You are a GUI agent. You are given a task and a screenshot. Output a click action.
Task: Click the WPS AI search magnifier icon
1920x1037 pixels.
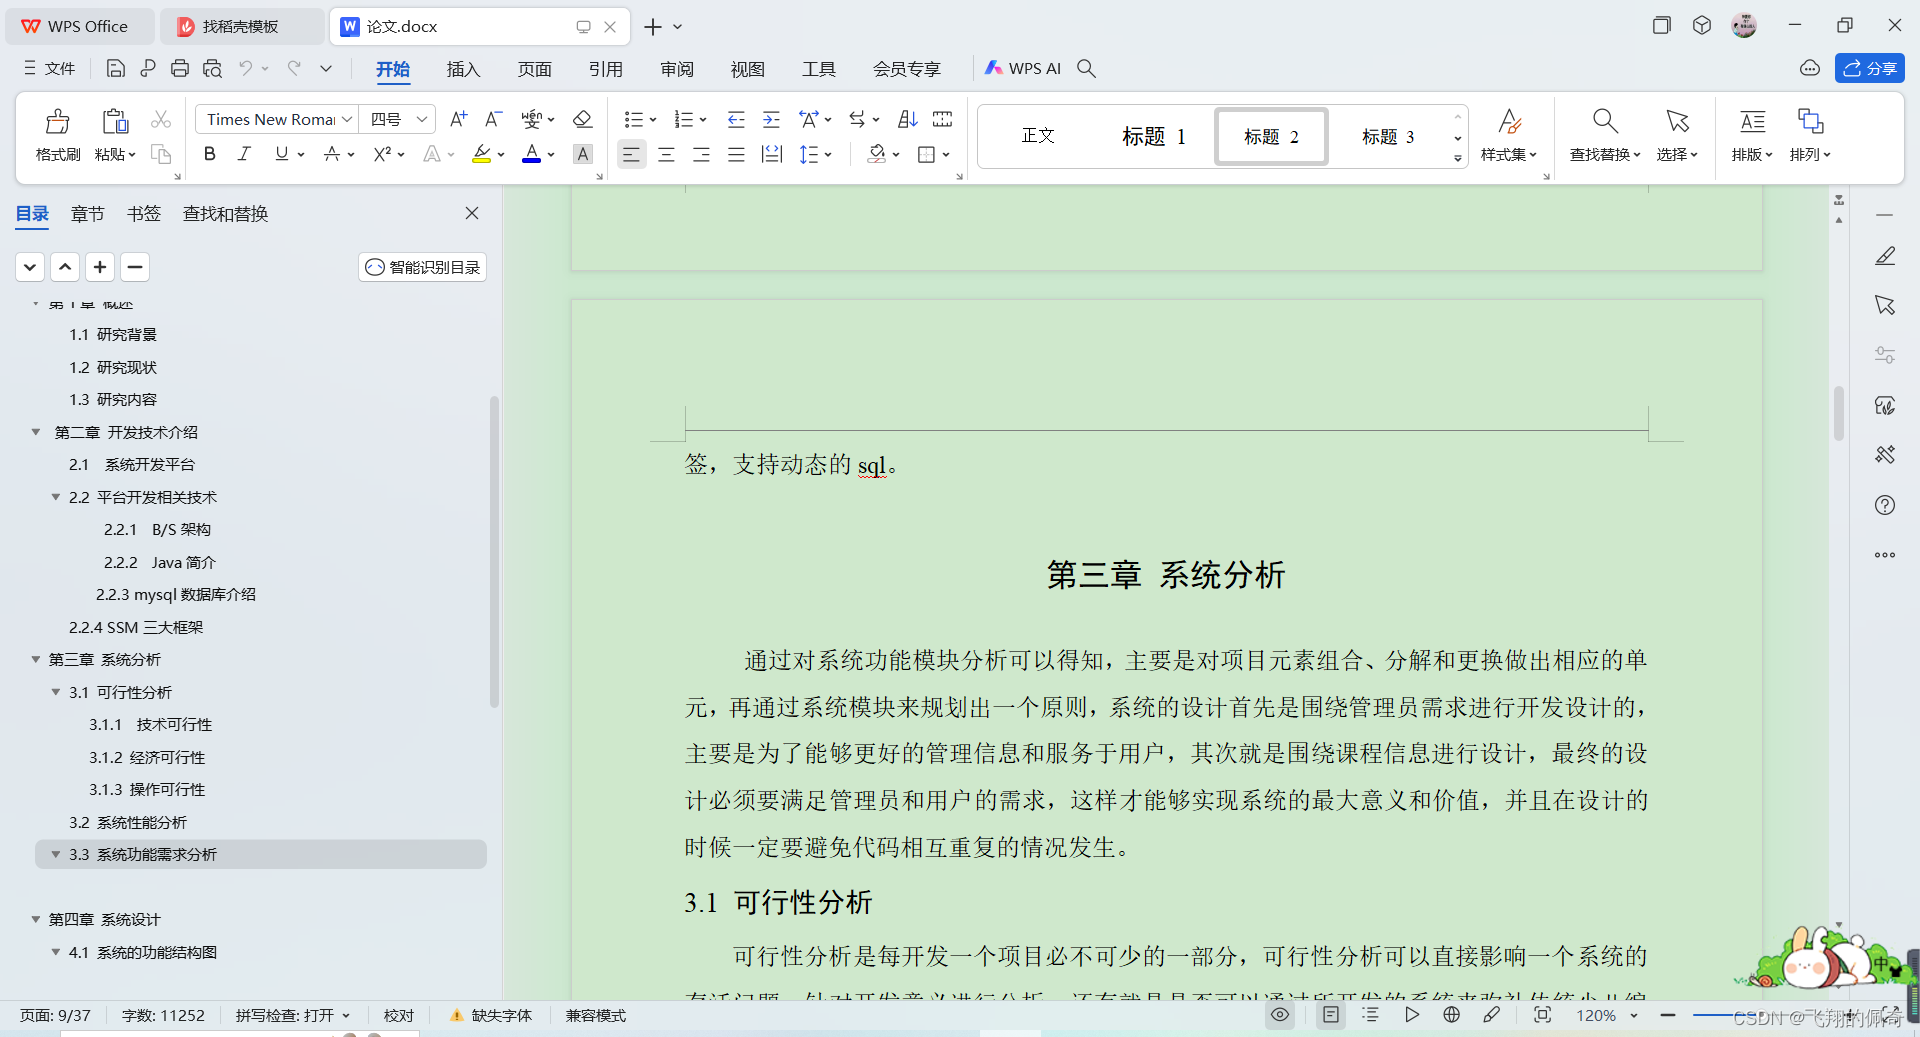click(x=1086, y=68)
